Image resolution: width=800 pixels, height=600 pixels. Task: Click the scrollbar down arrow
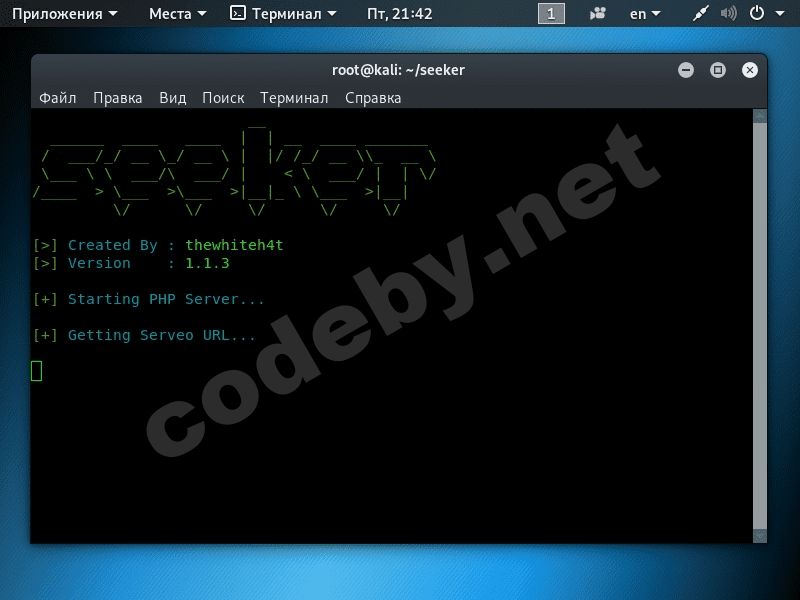[760, 536]
